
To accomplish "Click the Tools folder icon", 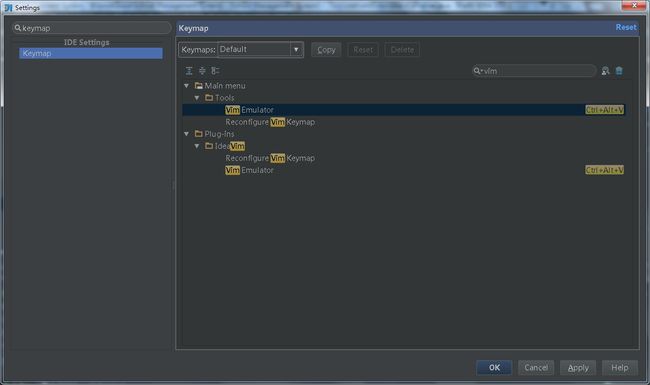I will pyautogui.click(x=209, y=98).
